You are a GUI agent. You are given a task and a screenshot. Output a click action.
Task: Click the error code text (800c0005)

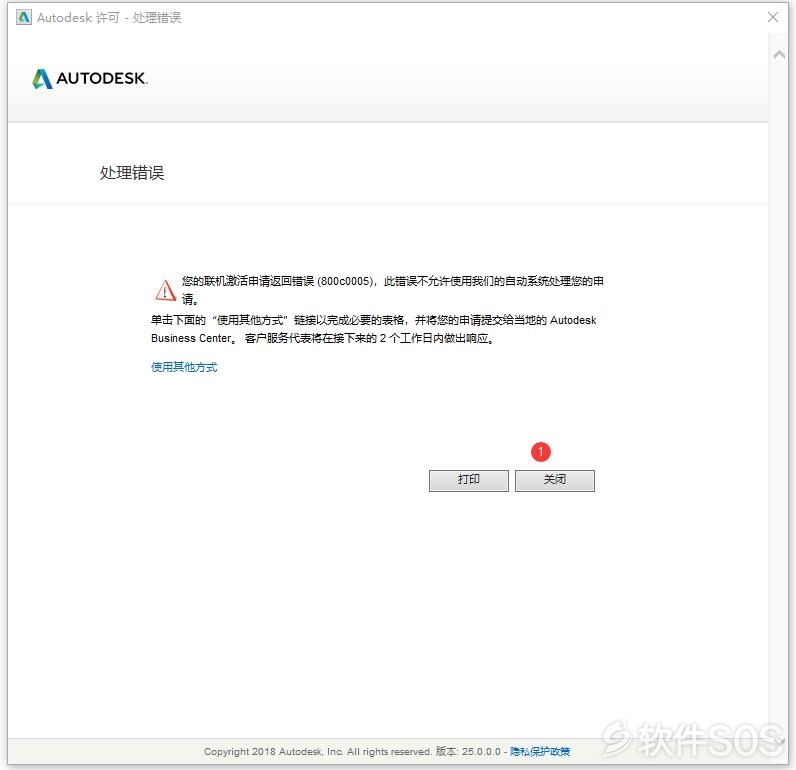click(345, 281)
